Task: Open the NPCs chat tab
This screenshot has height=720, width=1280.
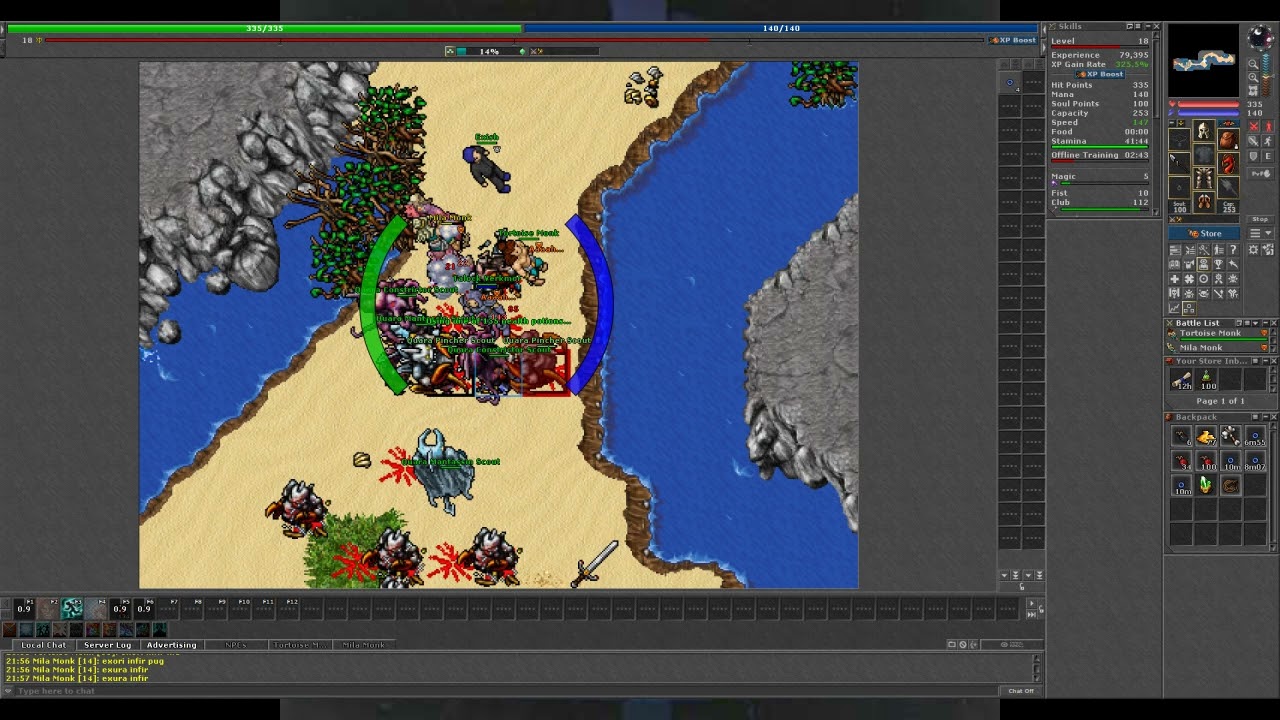Action: pyautogui.click(x=235, y=645)
